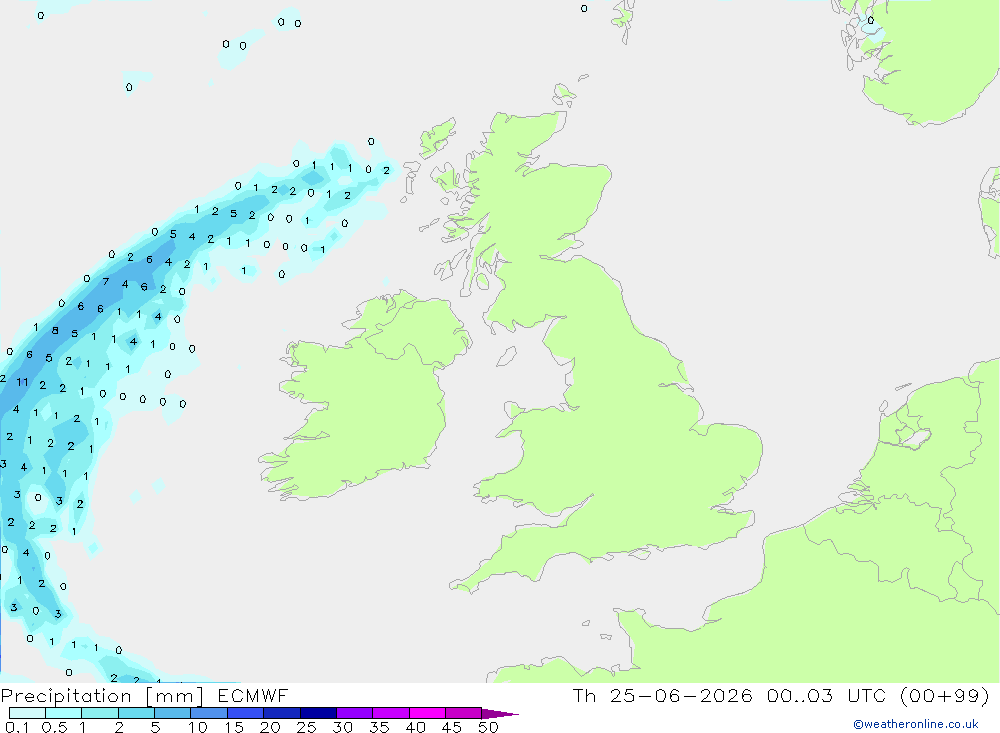Screen dimensions: 1000x733
Task: Click the legend label '45'
Action: [x=452, y=727]
